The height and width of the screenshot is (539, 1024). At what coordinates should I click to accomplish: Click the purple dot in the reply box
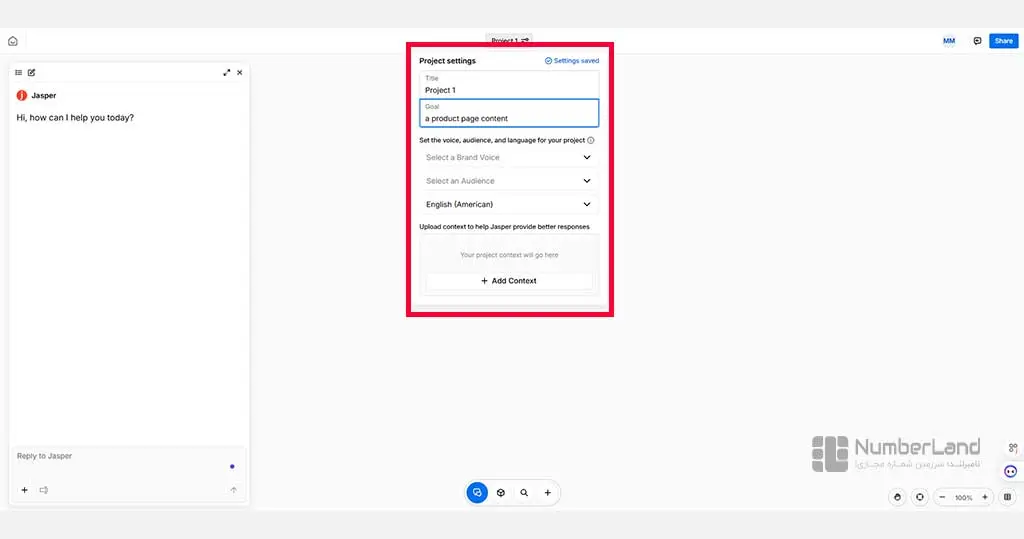click(x=232, y=466)
